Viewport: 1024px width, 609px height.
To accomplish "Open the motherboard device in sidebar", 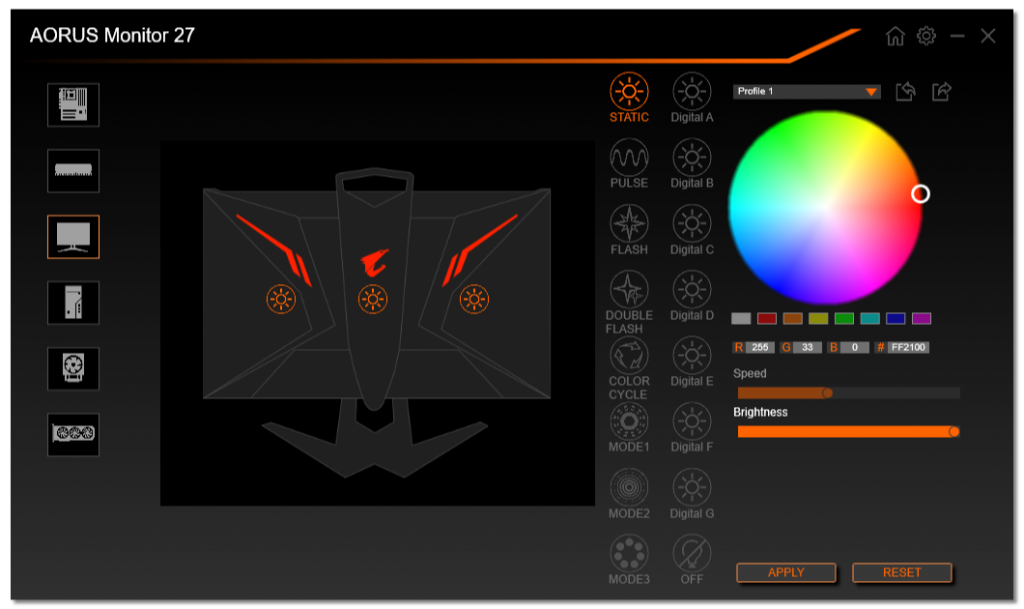I will (x=73, y=104).
